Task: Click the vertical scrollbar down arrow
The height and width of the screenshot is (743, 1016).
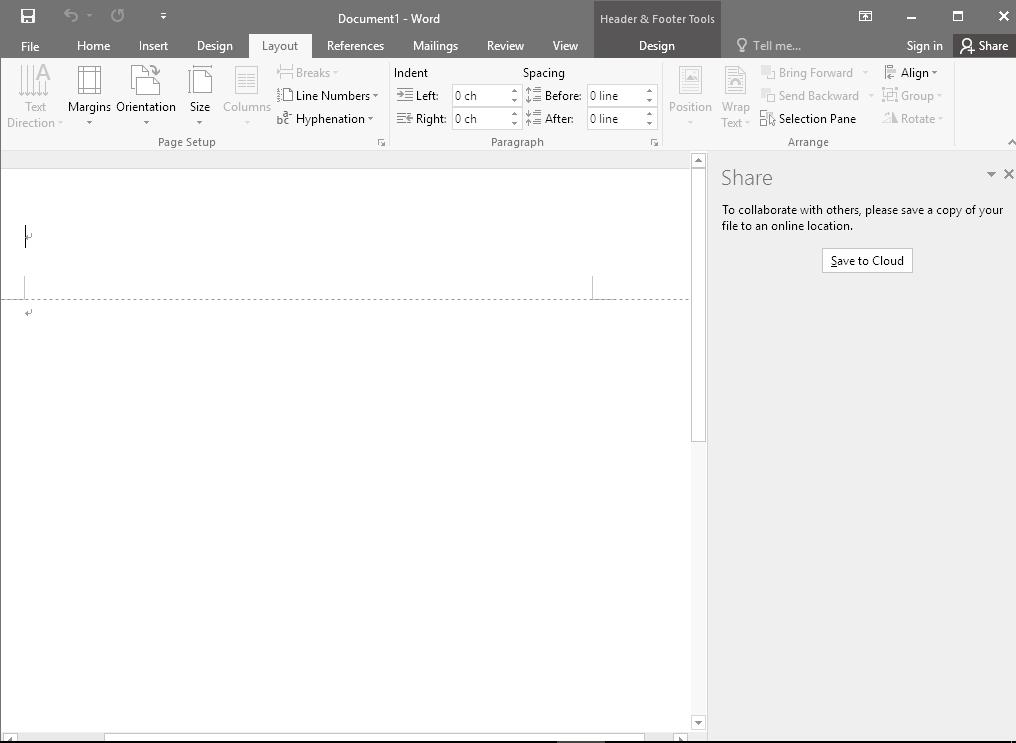Action: [x=698, y=722]
